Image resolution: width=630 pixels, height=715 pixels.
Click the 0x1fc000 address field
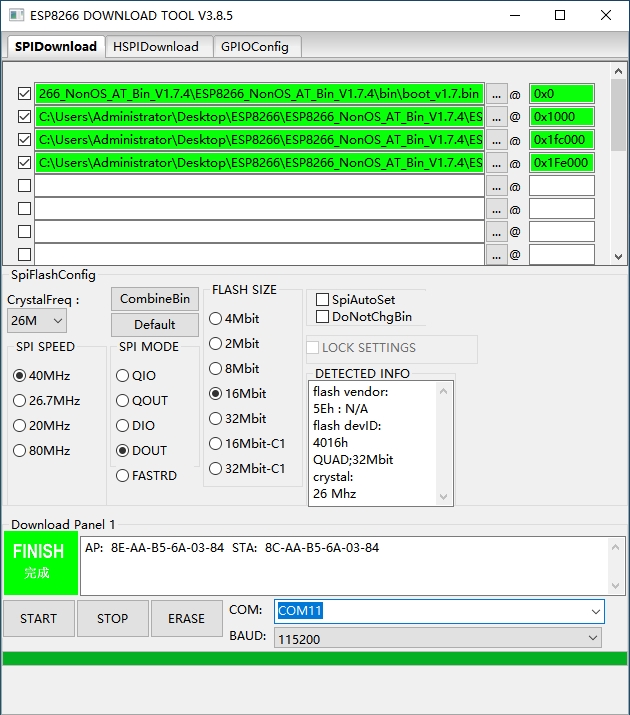click(x=562, y=140)
